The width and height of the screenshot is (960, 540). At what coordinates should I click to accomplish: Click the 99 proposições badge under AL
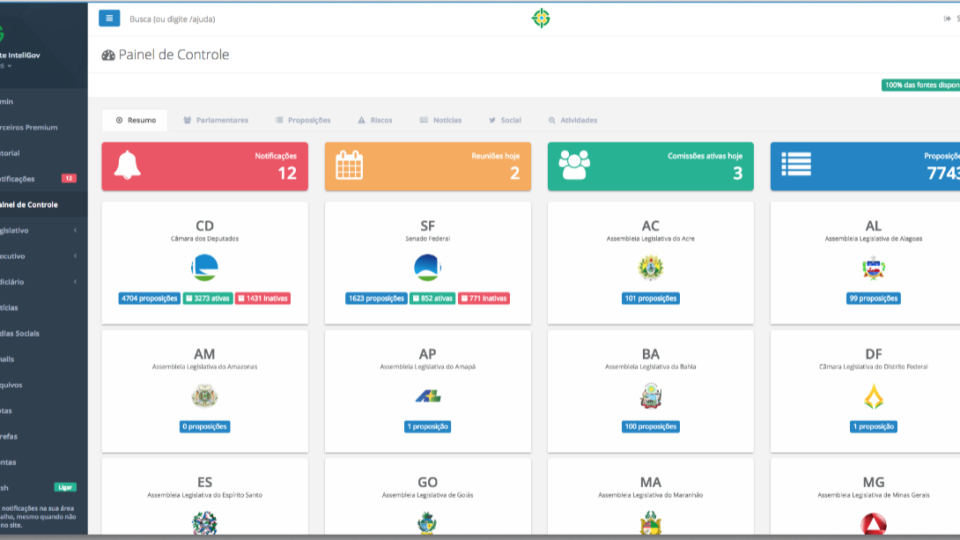coord(873,298)
